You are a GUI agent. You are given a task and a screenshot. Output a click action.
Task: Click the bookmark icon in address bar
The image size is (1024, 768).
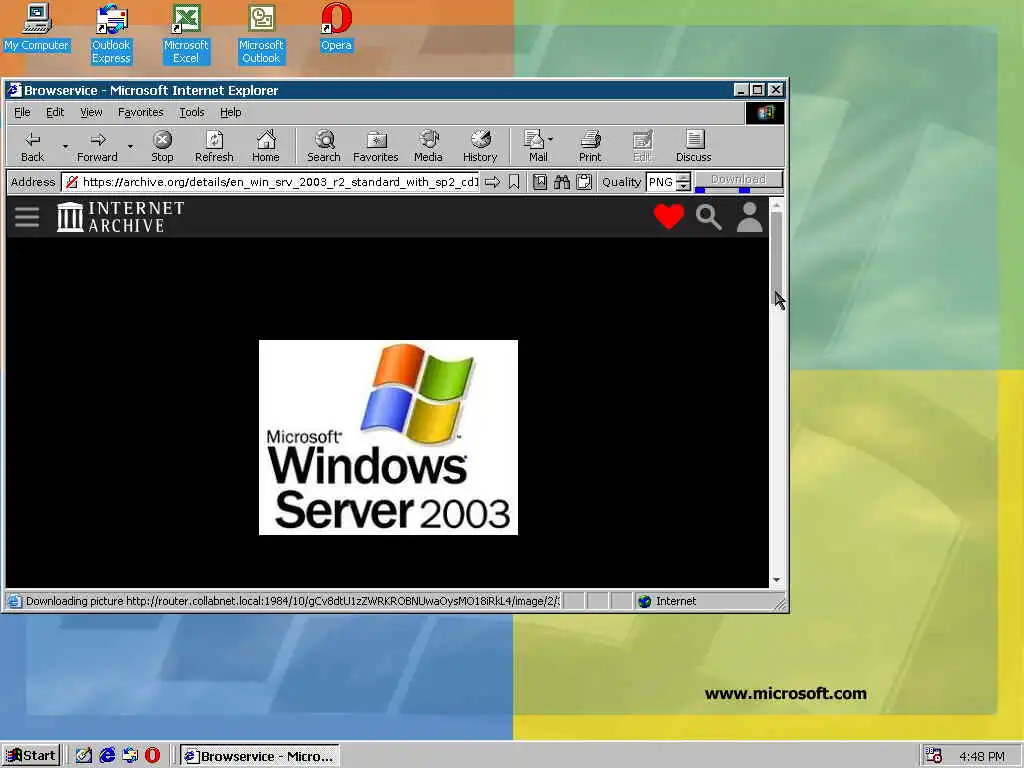(514, 182)
